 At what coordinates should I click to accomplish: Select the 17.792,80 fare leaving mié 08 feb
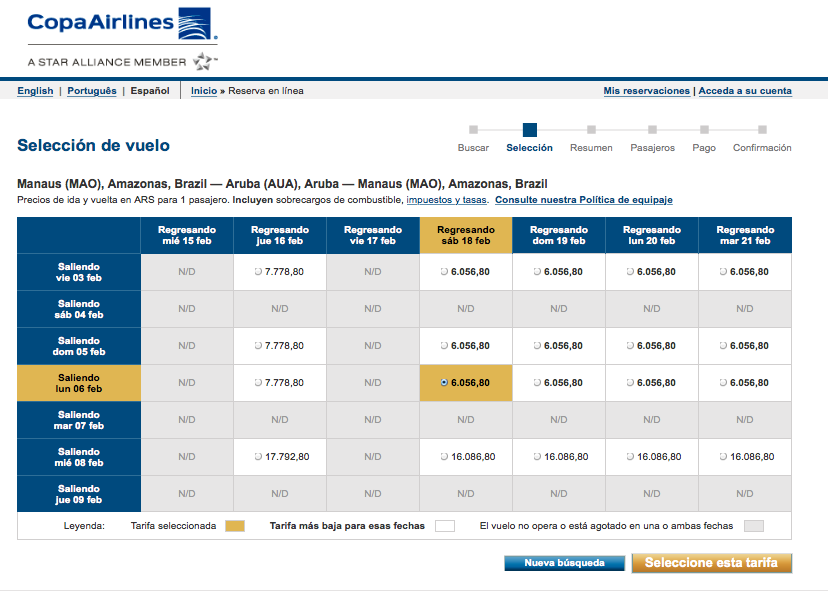[258, 457]
